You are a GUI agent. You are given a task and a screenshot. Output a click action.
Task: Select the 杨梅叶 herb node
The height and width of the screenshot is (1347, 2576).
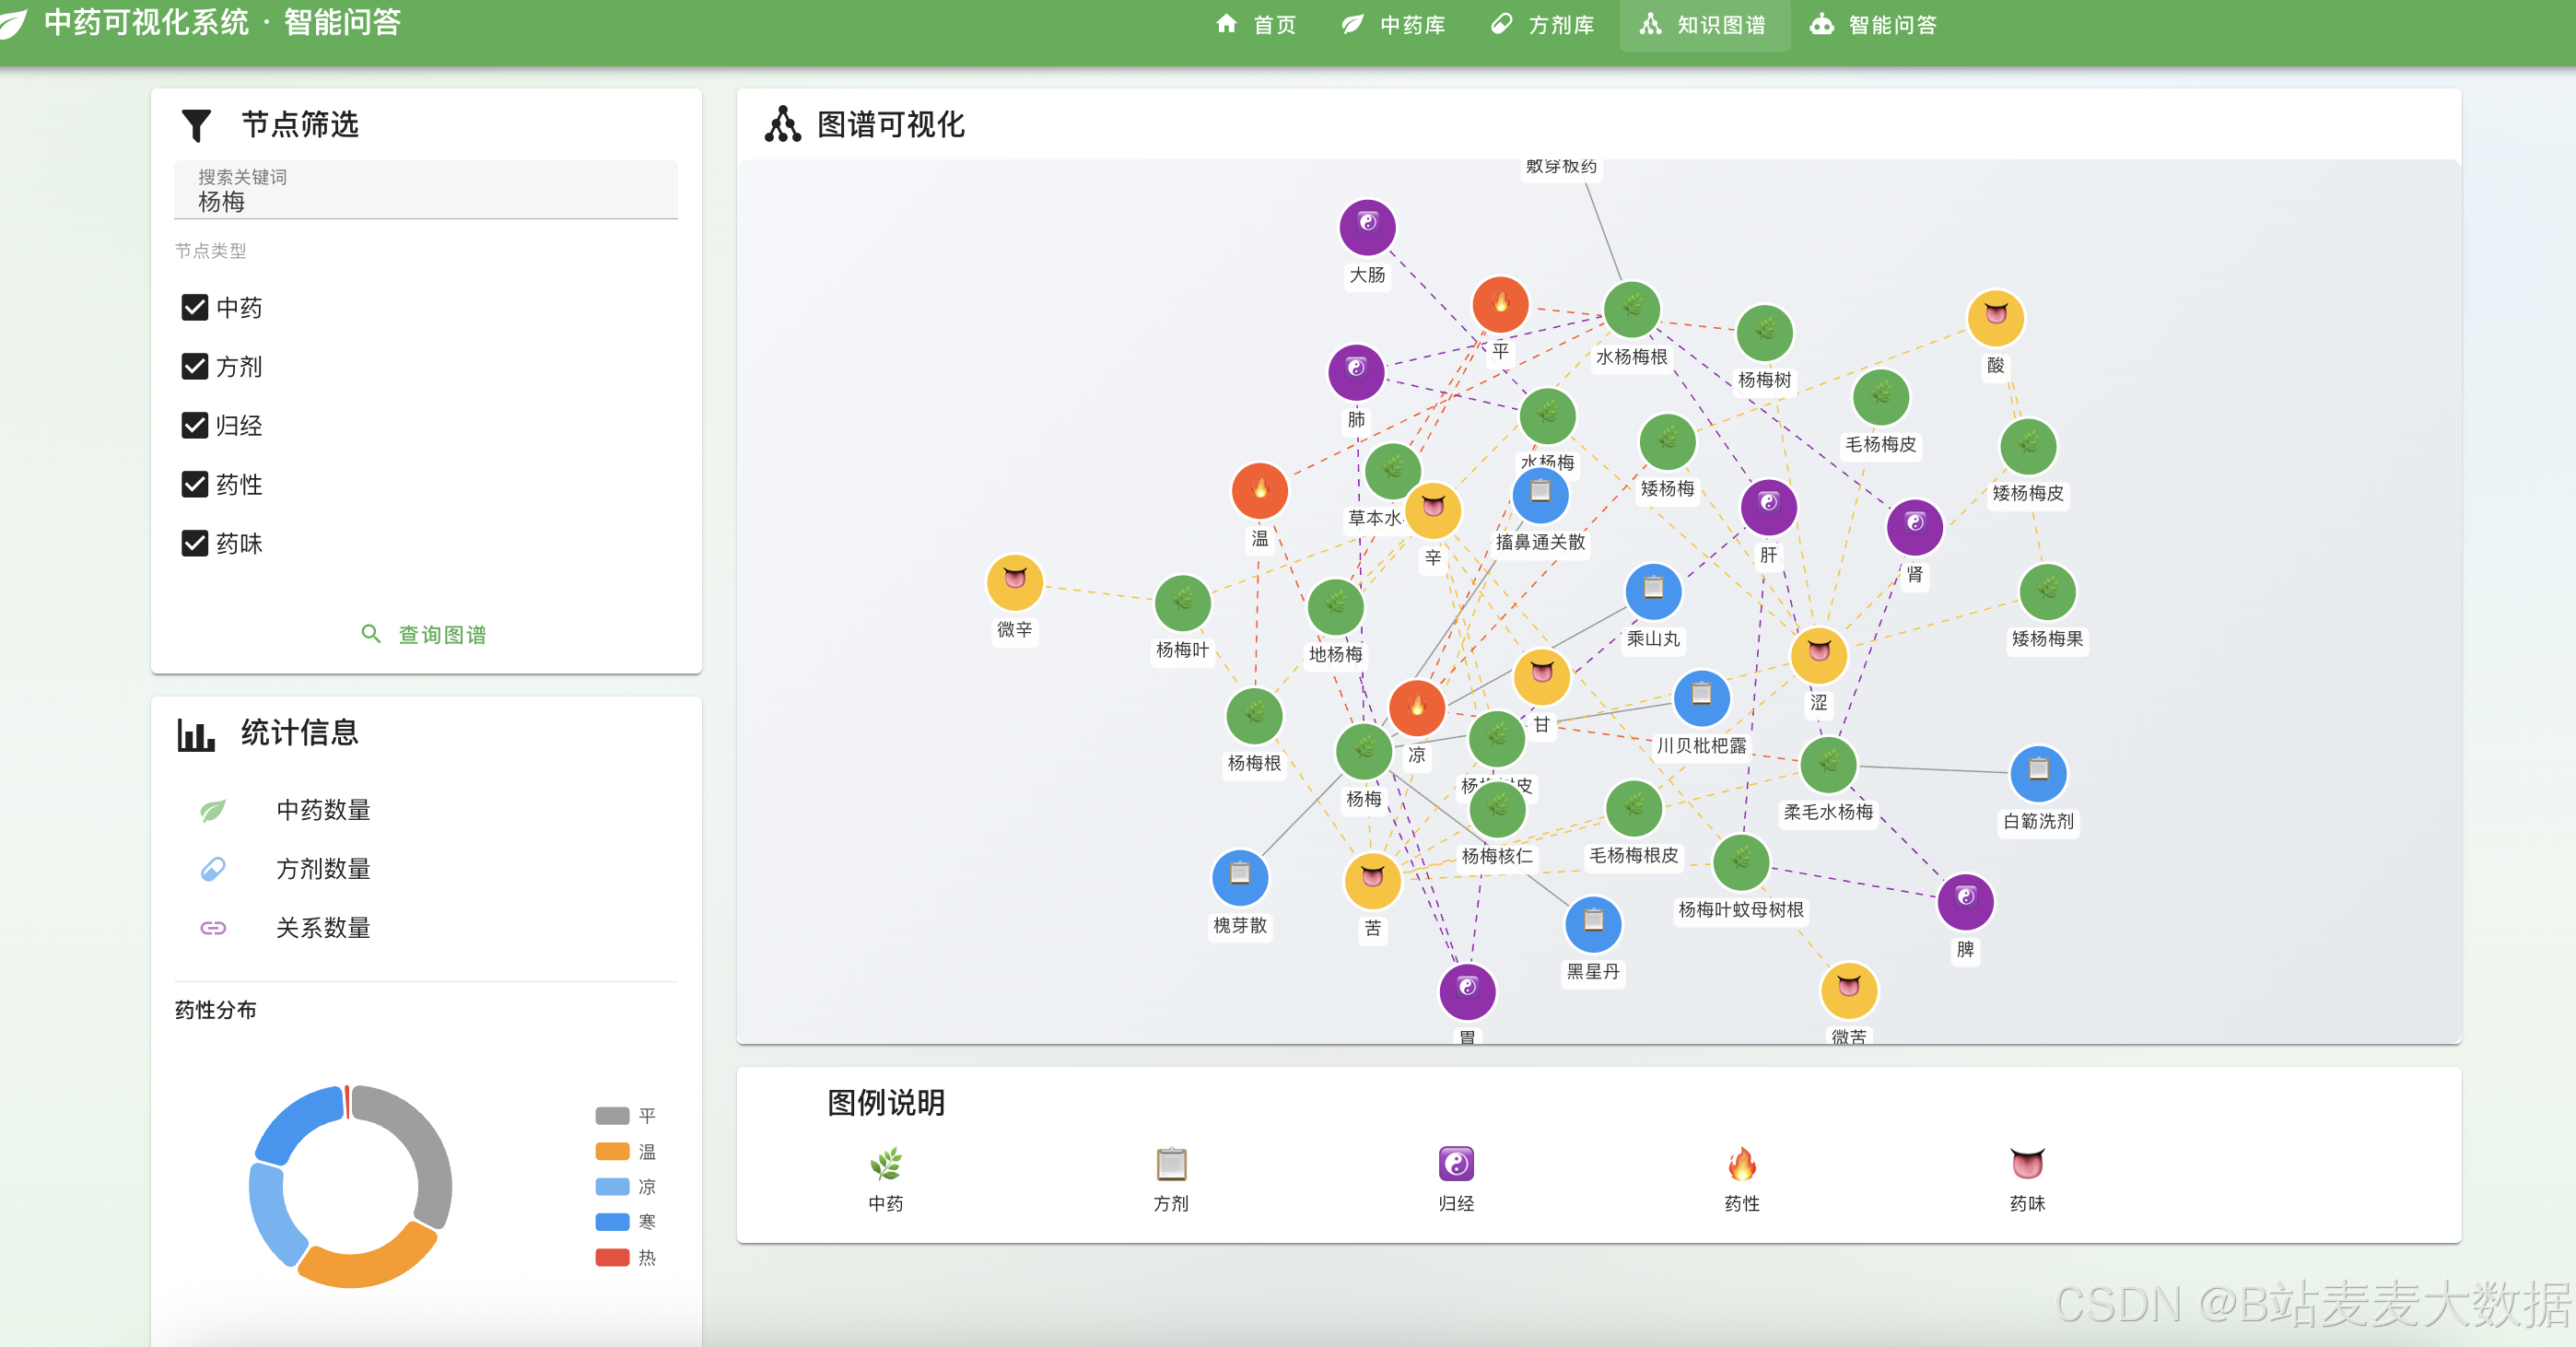[1182, 603]
